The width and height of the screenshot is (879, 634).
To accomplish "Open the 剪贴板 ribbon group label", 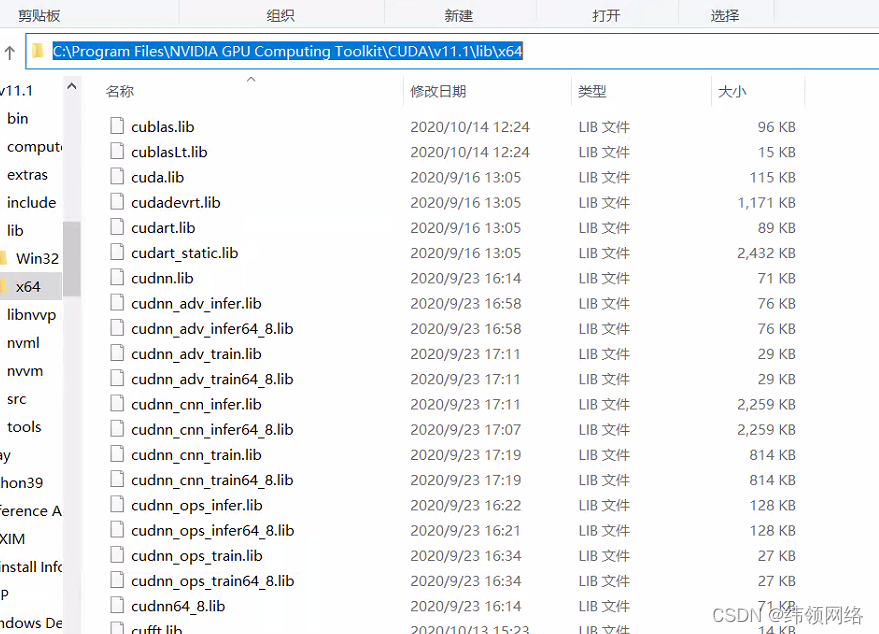I will (x=39, y=16).
